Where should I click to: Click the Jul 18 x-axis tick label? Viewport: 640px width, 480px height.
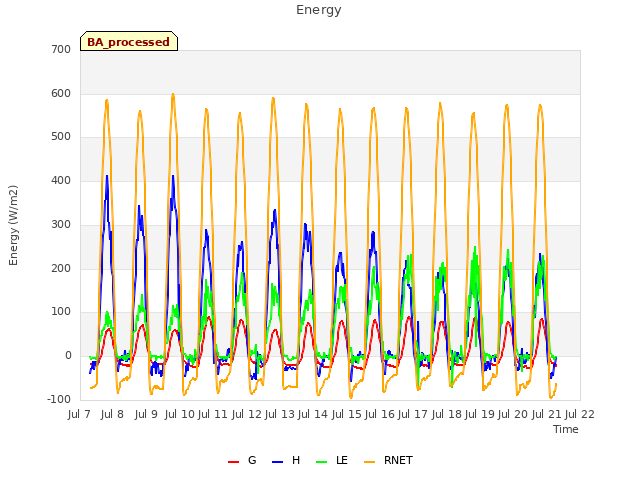447,415
